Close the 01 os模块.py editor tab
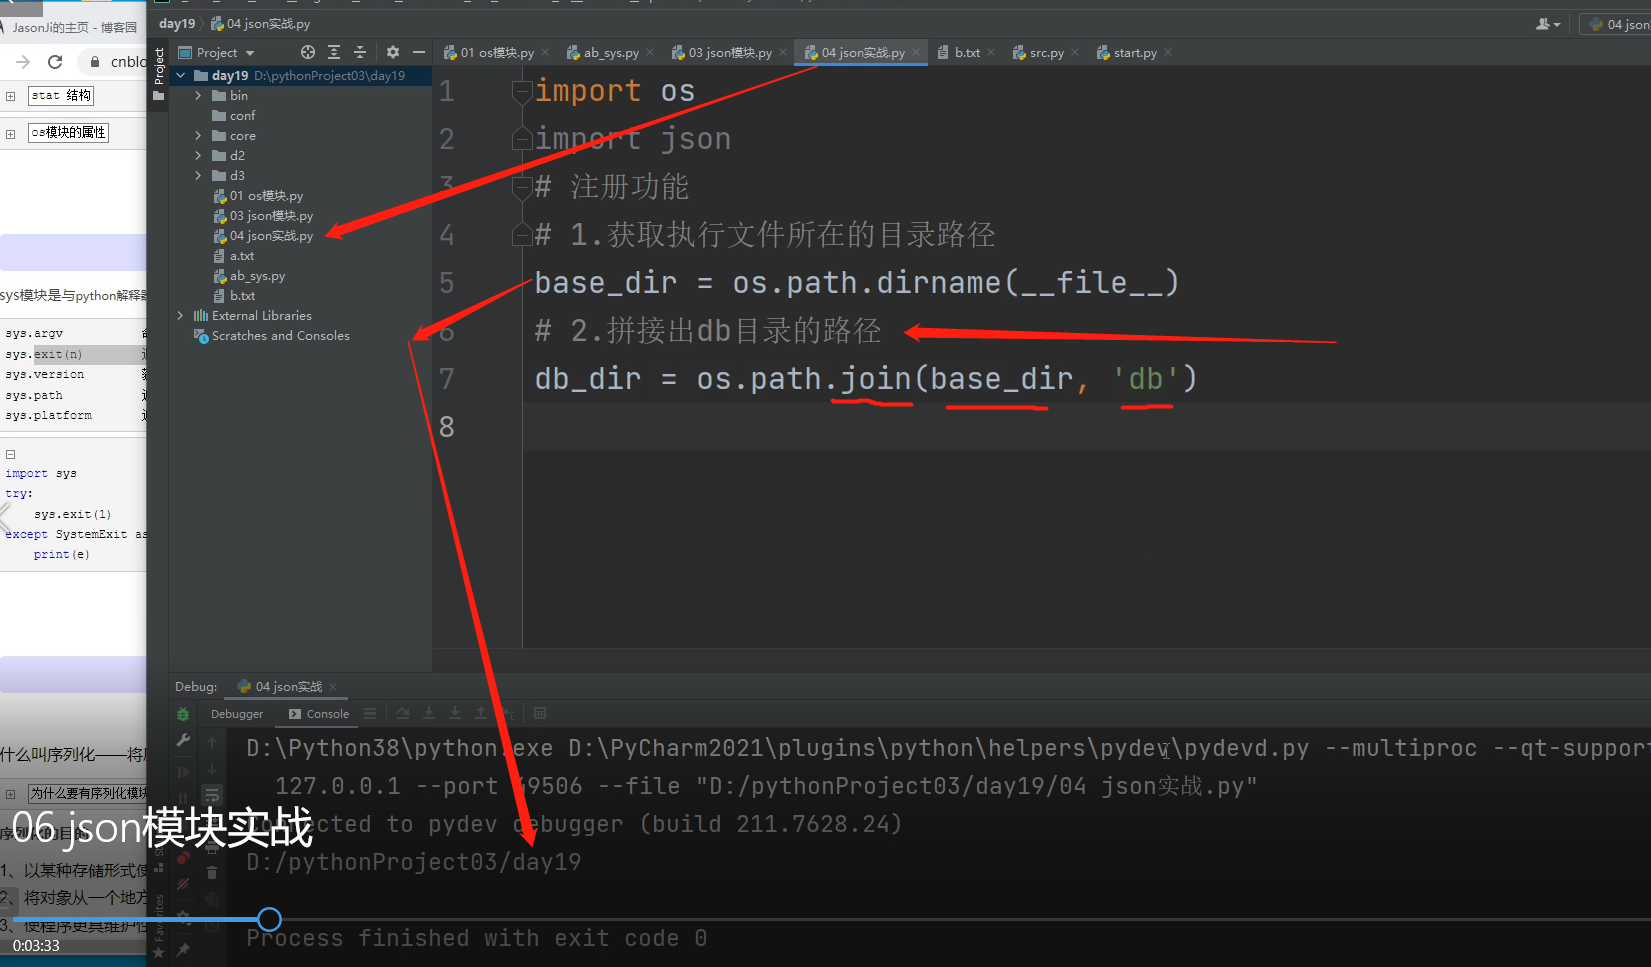This screenshot has width=1651, height=967. click(x=543, y=52)
